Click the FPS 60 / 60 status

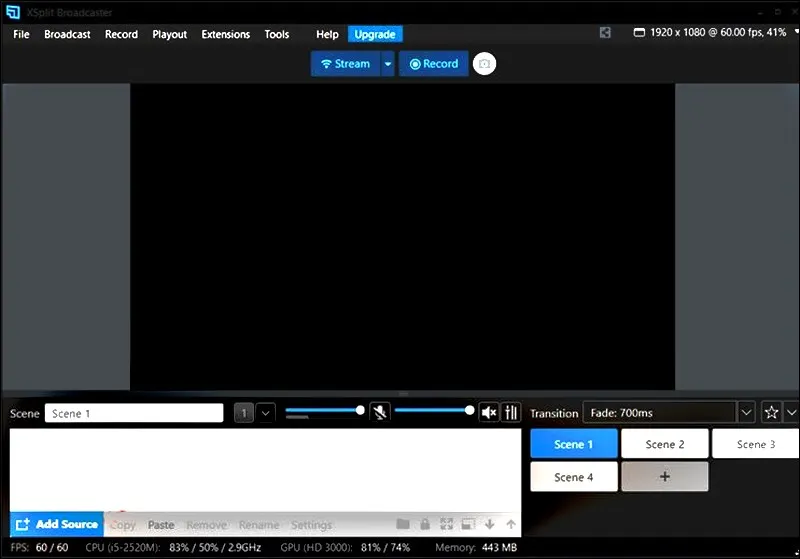point(39,547)
